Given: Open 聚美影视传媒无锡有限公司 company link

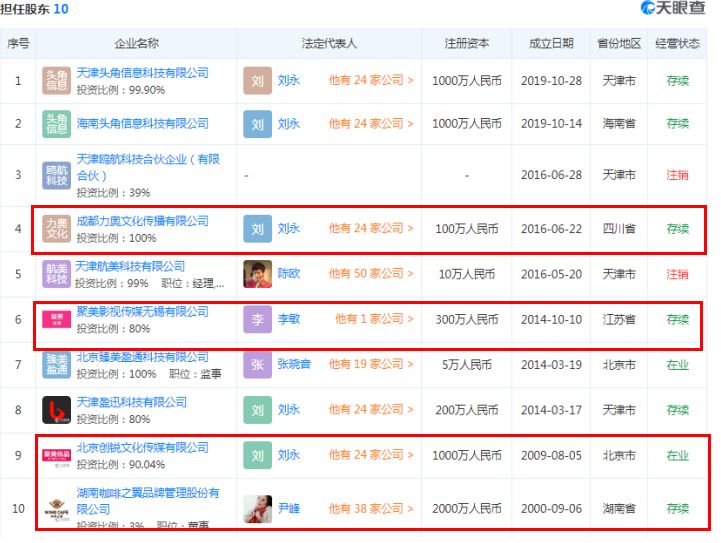Looking at the screenshot, I should [x=143, y=311].
